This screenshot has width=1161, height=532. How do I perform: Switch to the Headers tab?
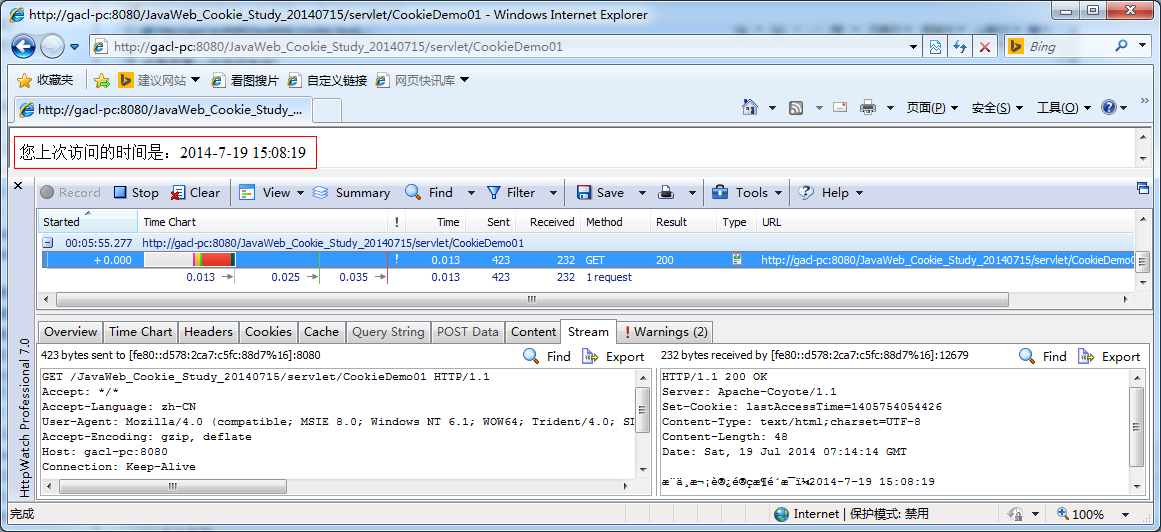click(208, 332)
